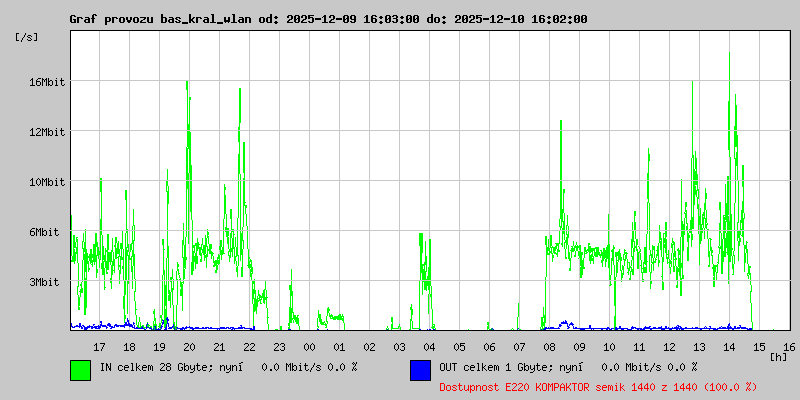Click the hour 00 x-axis label
This screenshot has width=800, height=400.
(309, 347)
